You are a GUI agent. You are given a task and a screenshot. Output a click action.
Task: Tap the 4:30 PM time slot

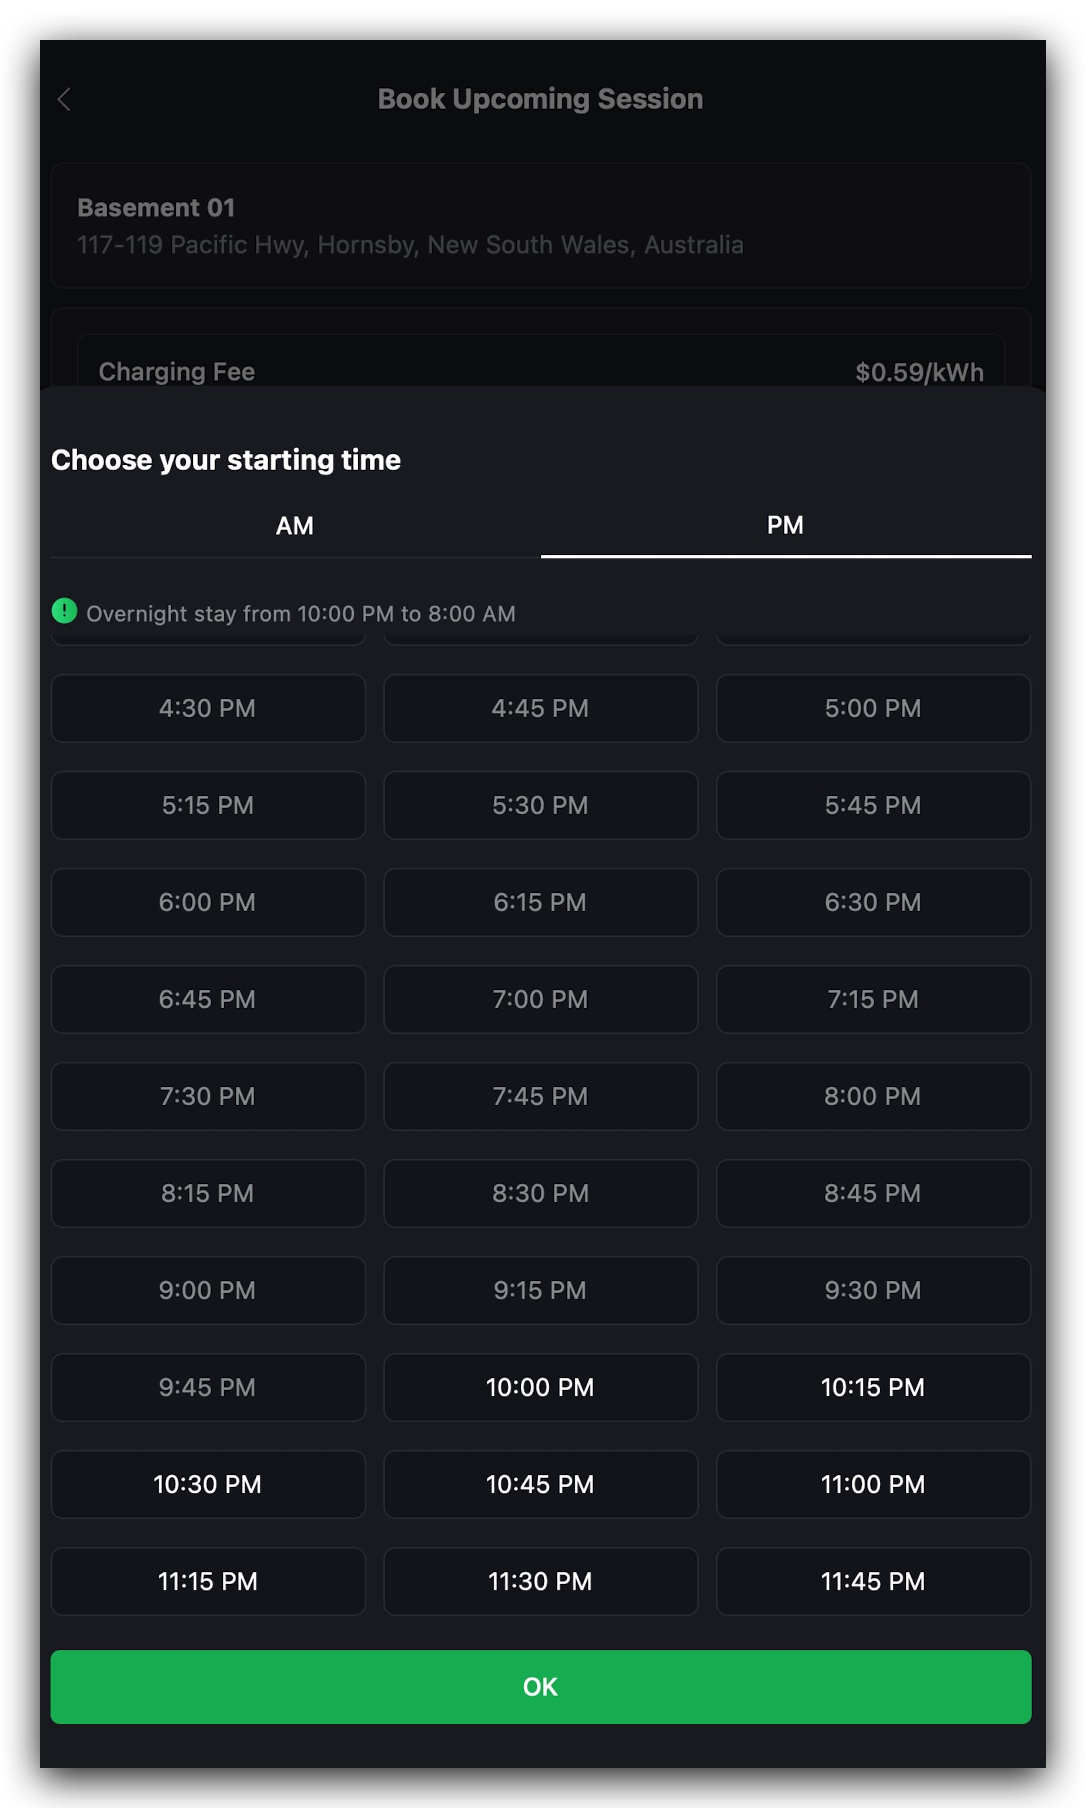pyautogui.click(x=208, y=708)
